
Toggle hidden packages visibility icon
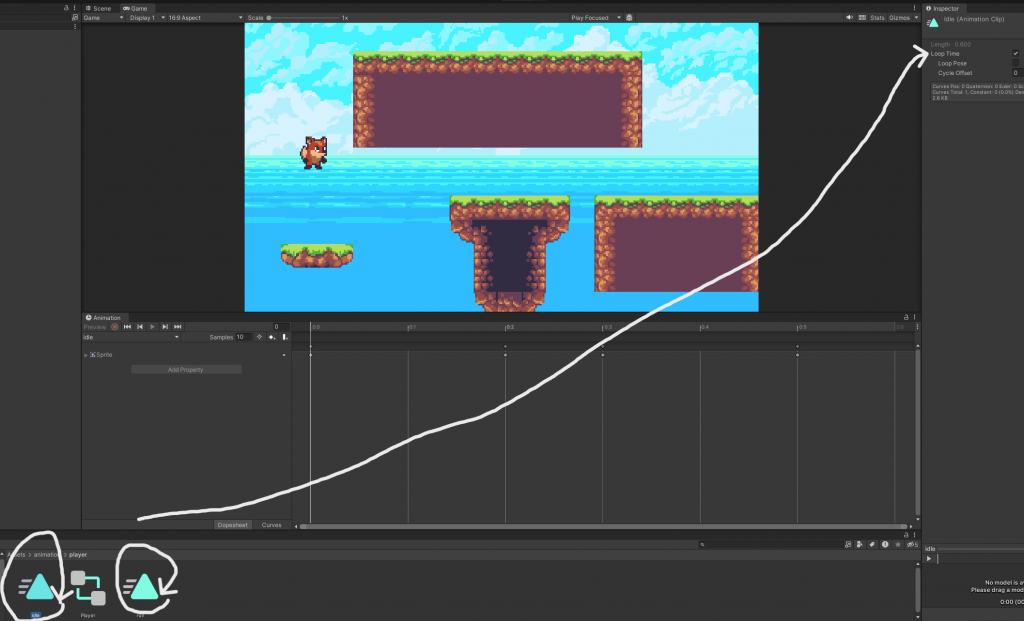(912, 545)
